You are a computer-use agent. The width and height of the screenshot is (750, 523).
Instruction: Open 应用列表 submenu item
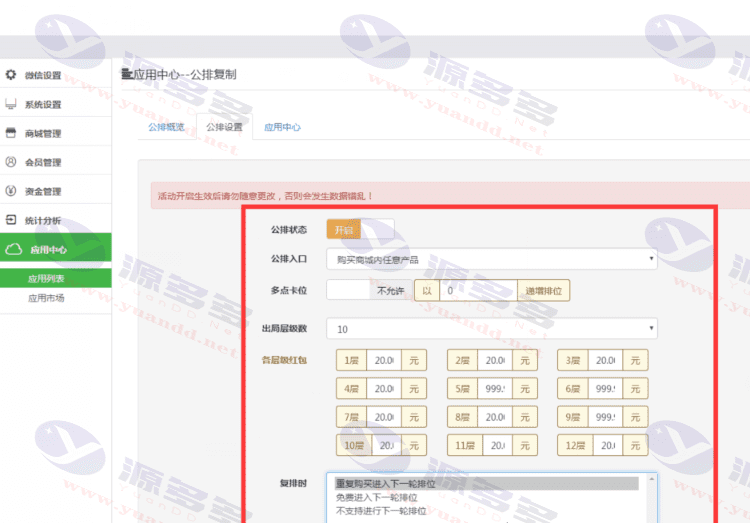(55, 278)
